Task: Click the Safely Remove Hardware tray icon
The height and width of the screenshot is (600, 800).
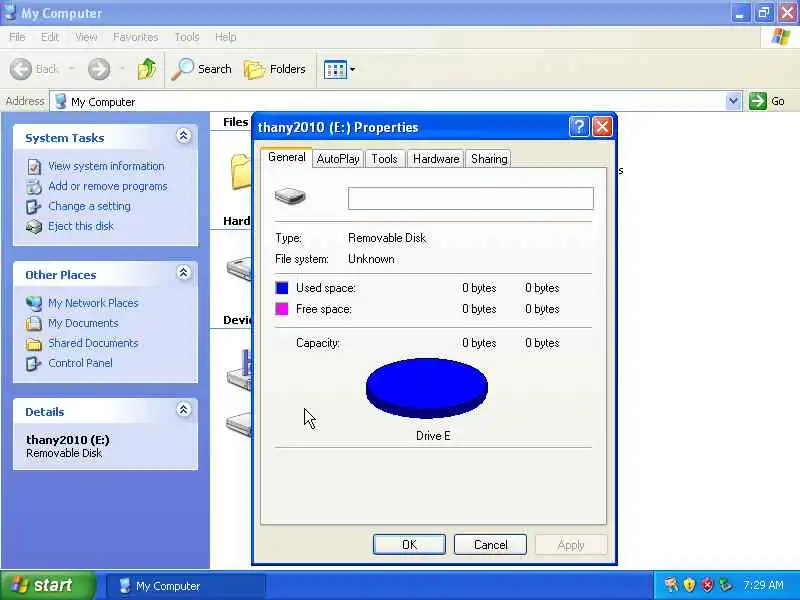Action: [725, 585]
